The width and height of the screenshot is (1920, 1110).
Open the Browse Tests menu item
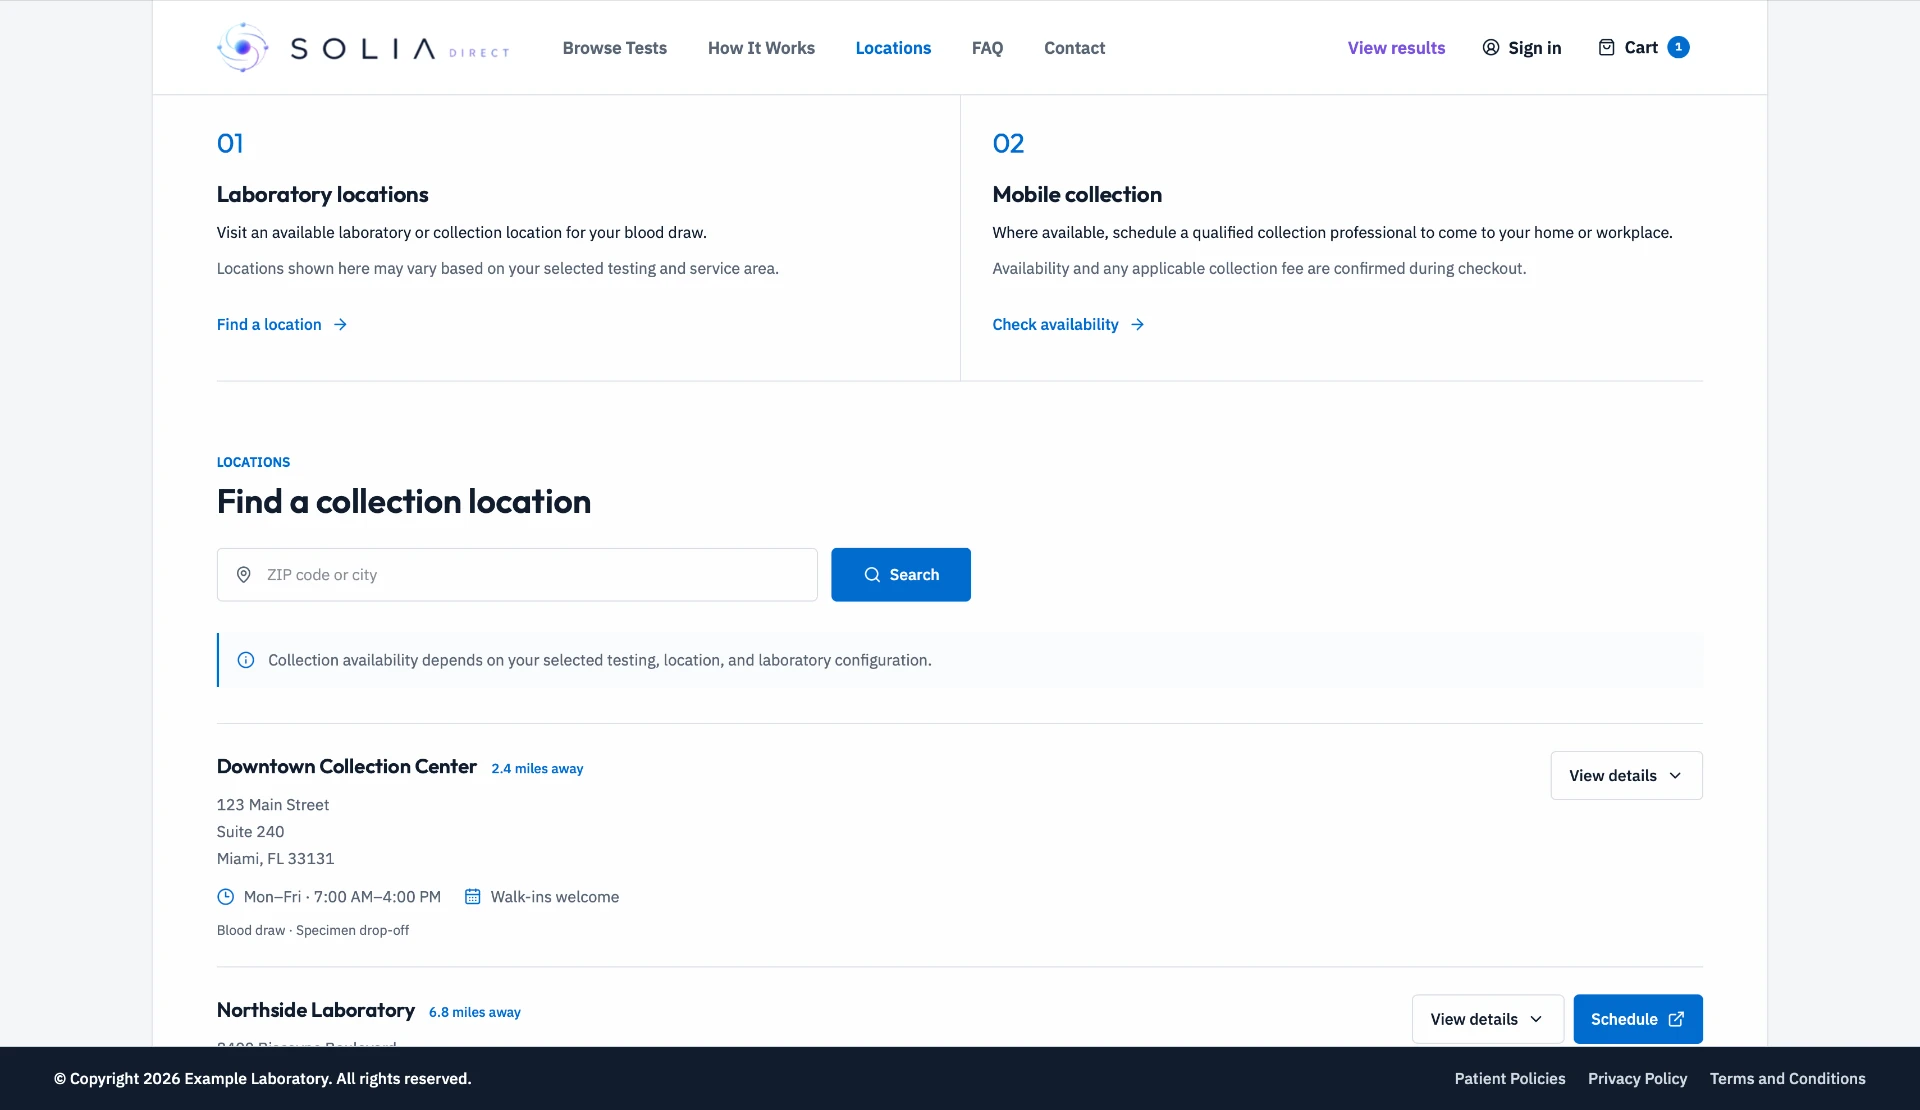(614, 48)
